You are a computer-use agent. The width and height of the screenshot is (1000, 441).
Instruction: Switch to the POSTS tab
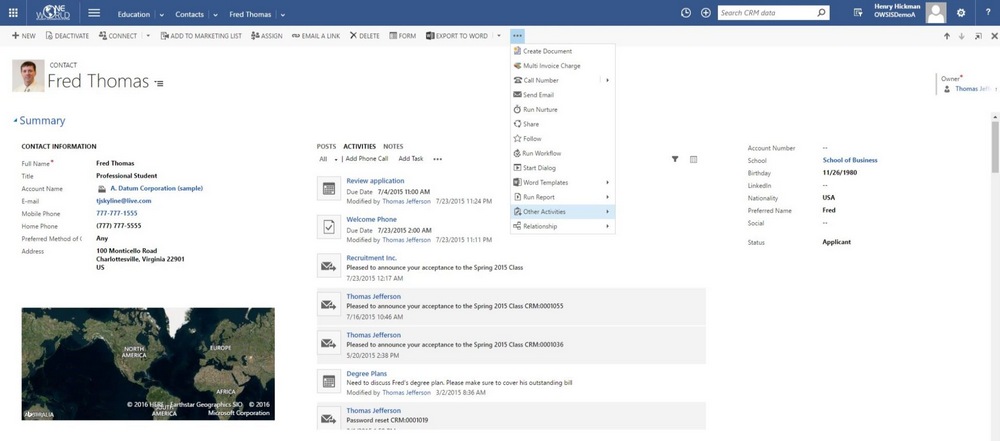[x=326, y=146]
